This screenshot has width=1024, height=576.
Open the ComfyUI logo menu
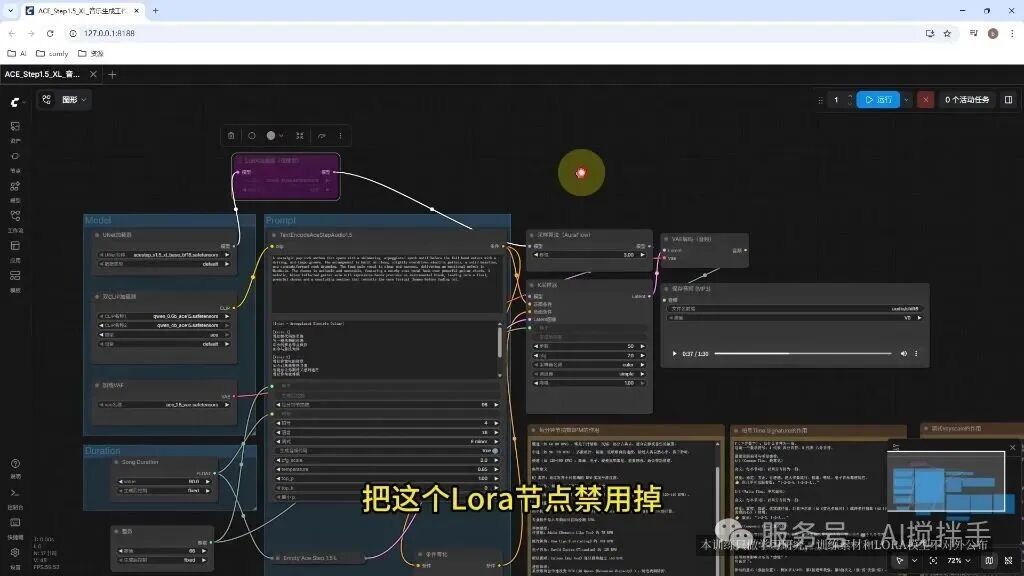coord(16,102)
